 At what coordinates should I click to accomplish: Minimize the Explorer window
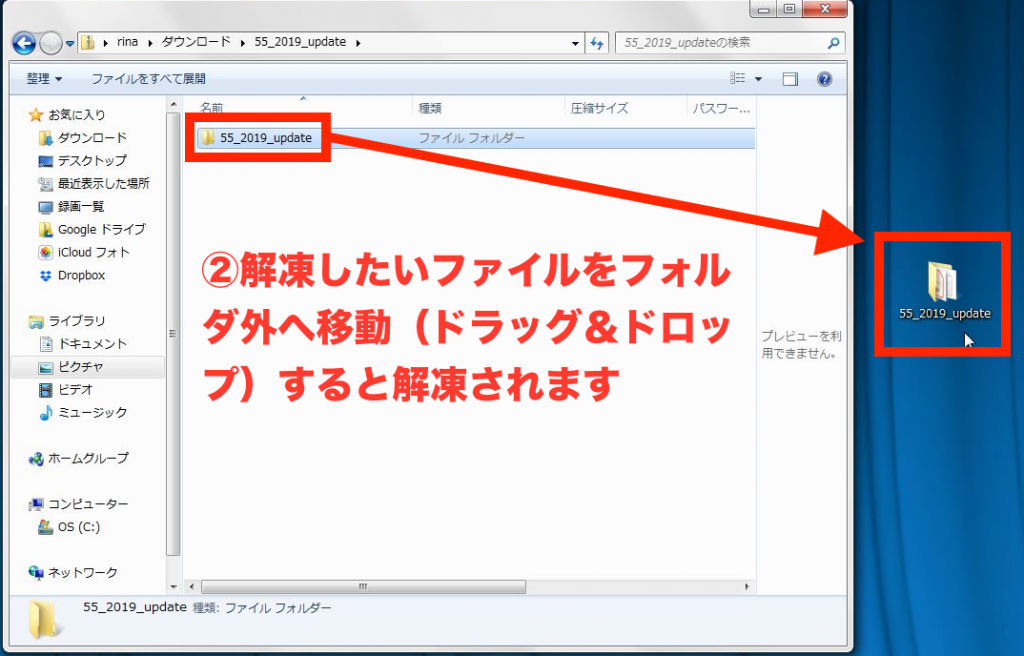763,9
